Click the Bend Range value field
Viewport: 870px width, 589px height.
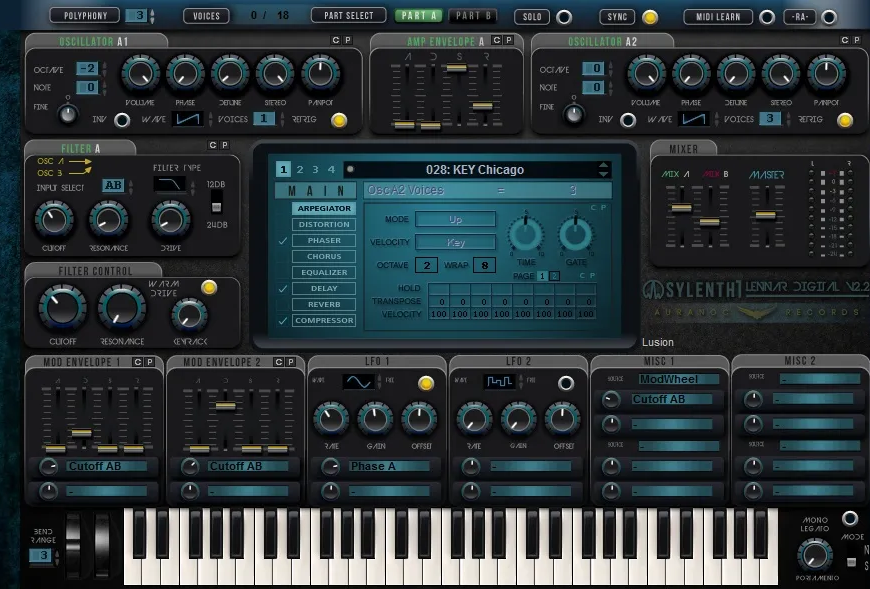[42, 556]
